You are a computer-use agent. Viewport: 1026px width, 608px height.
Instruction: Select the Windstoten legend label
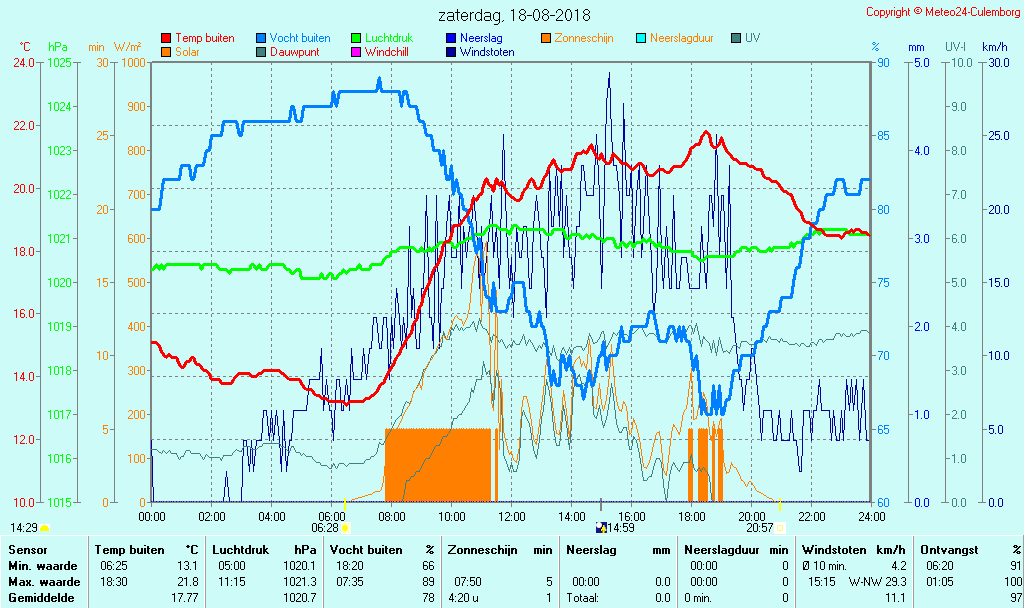point(487,52)
